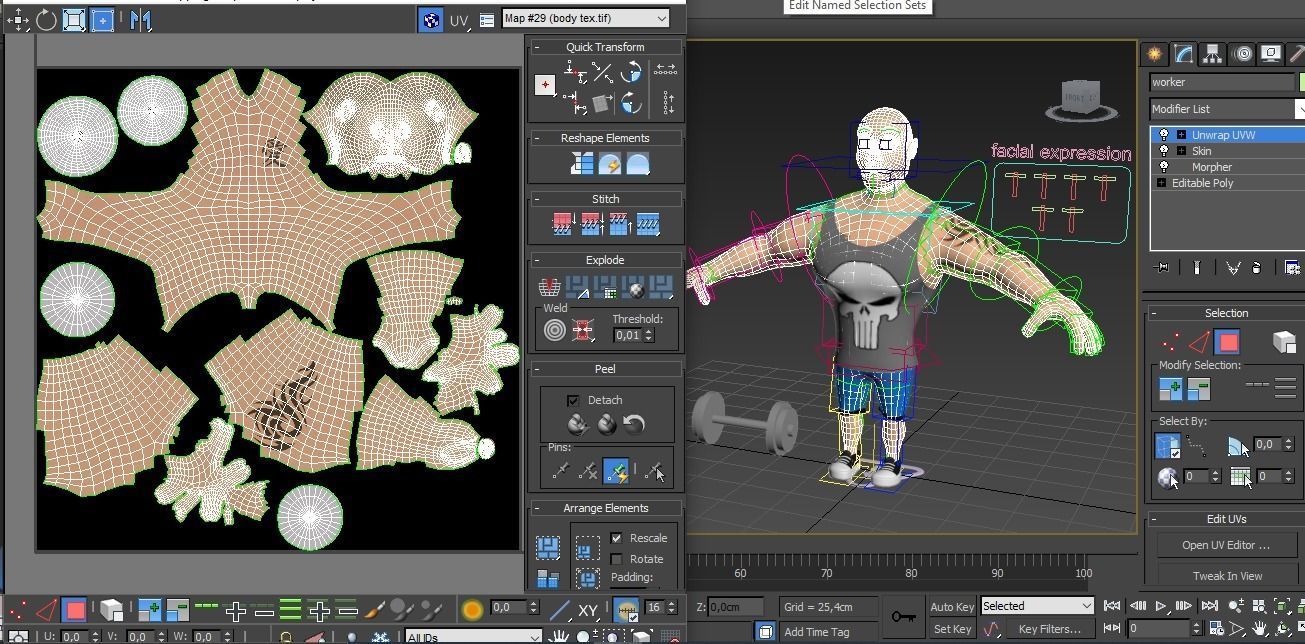Viewport: 1305px width, 644px height.
Task: Click Relax Until Flat in Reshape Elements
Action: [609, 163]
